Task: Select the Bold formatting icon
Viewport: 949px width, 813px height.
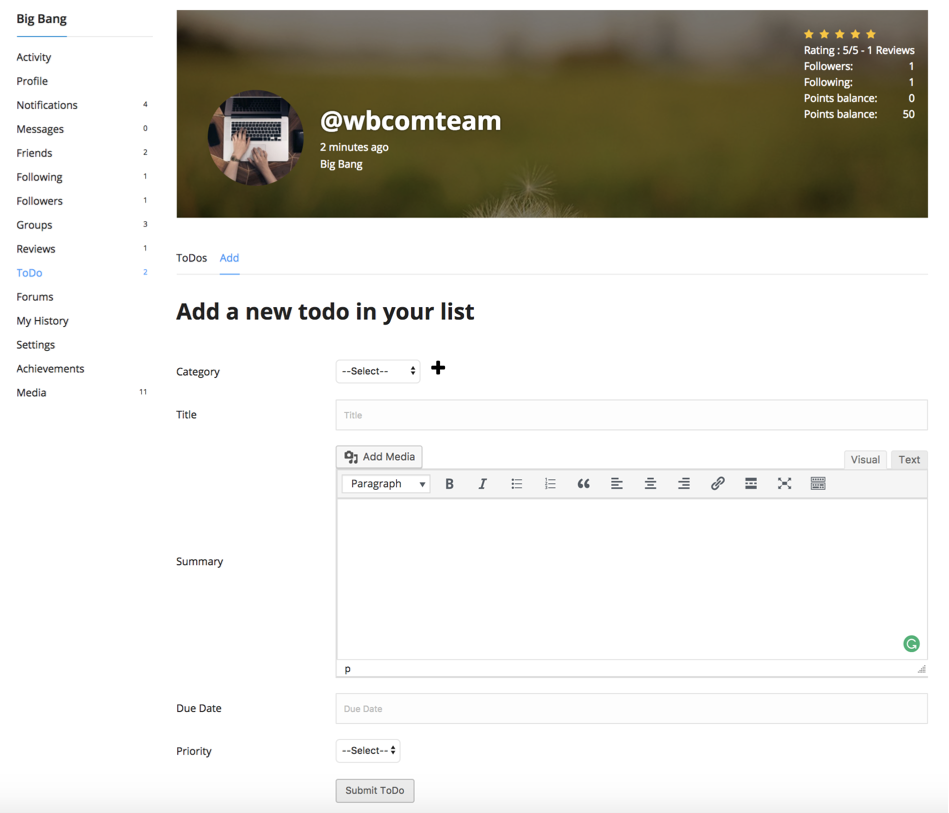Action: click(450, 483)
